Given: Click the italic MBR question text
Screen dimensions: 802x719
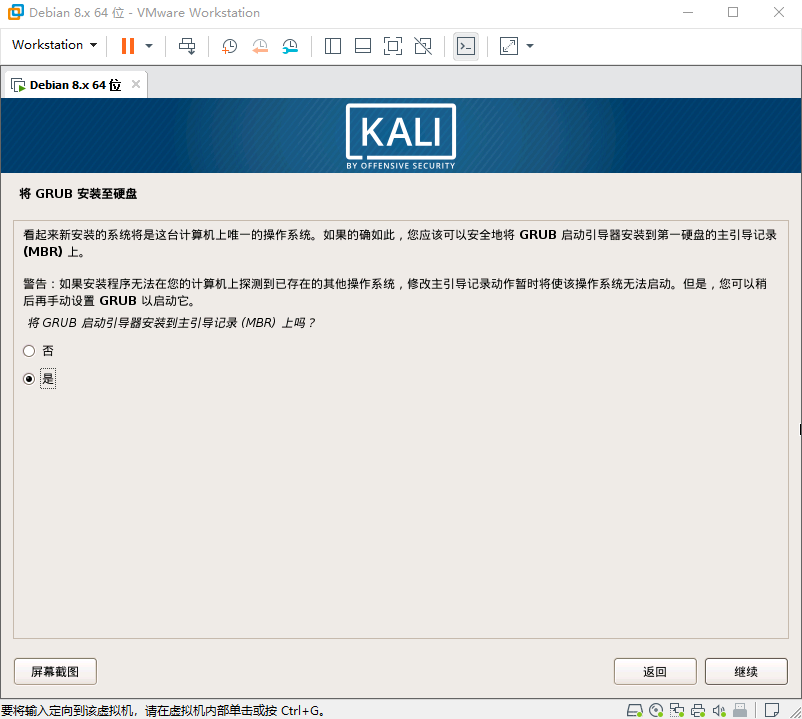Looking at the screenshot, I should point(171,323).
